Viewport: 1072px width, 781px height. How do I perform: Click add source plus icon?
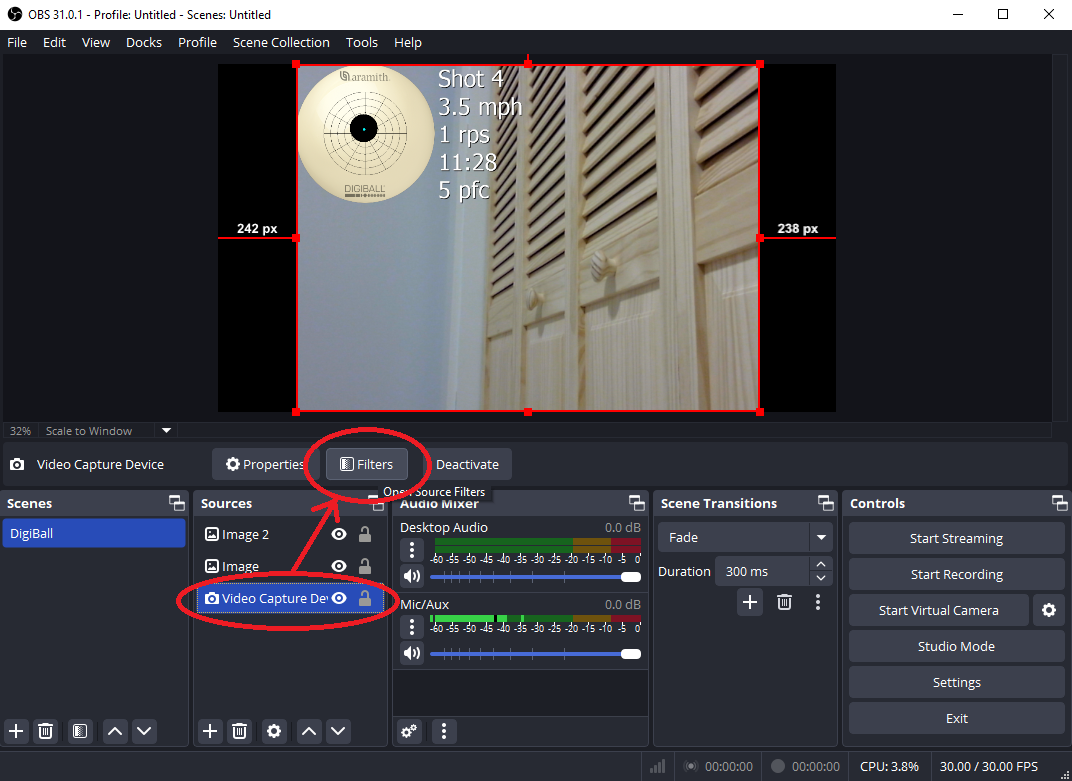pyautogui.click(x=210, y=731)
